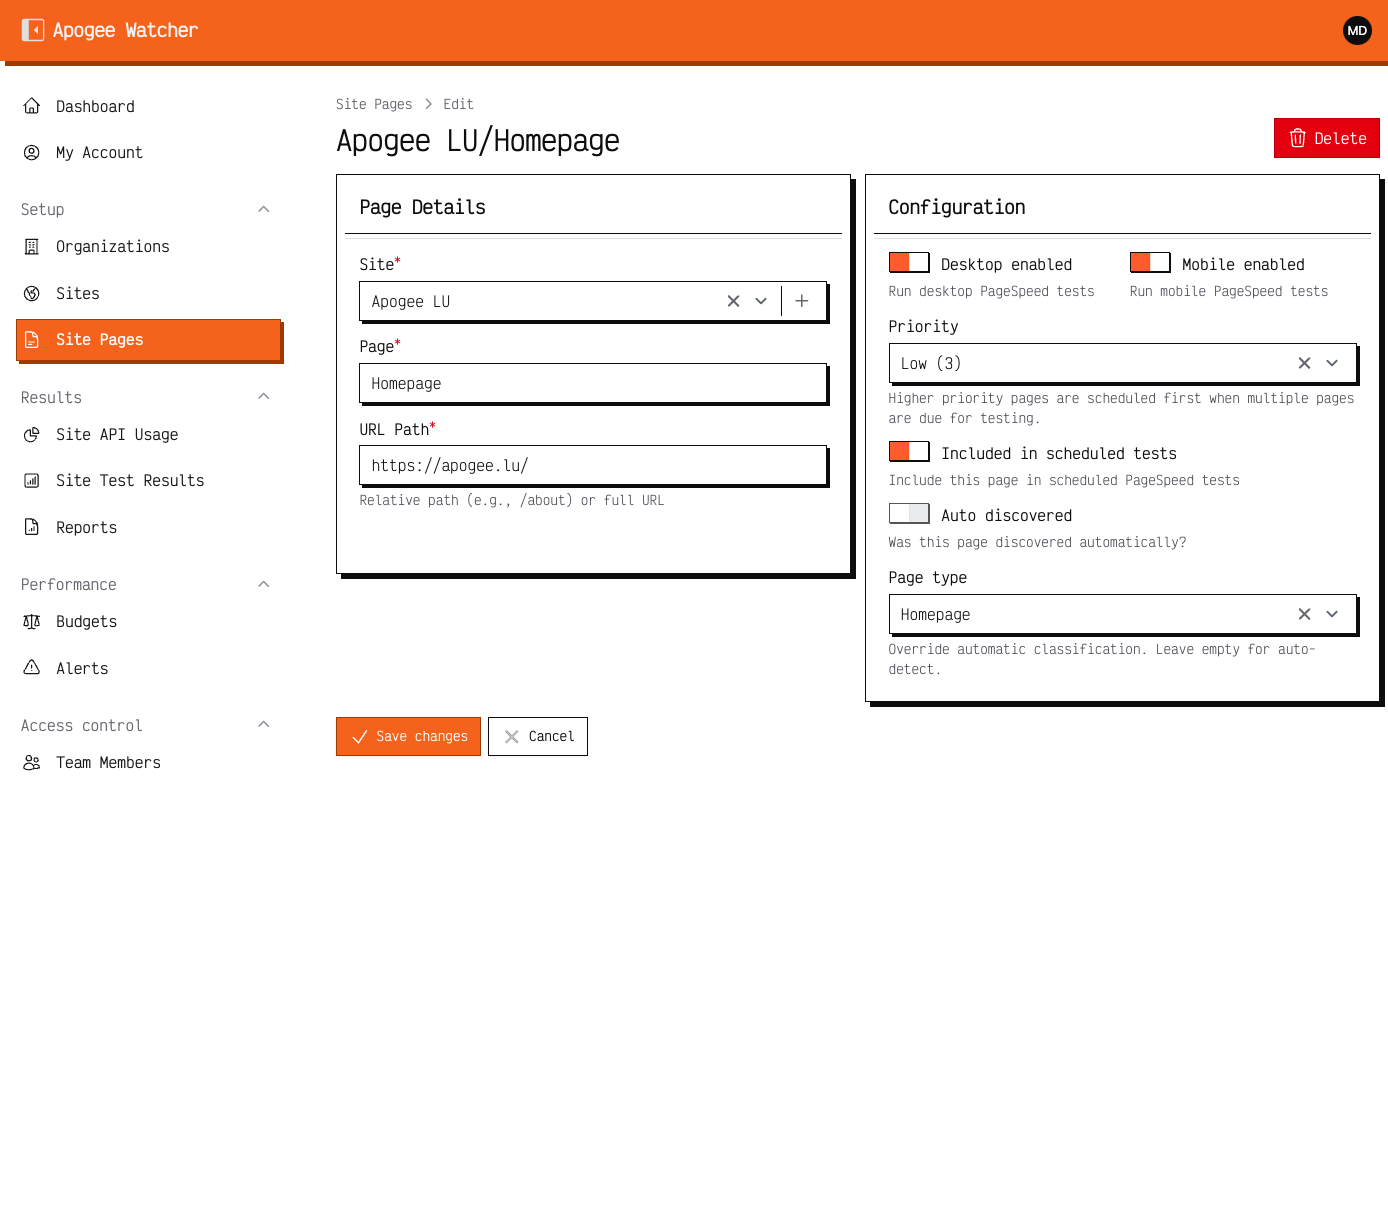The image size is (1388, 1218).
Task: Click the My Account person icon
Action: (x=32, y=153)
